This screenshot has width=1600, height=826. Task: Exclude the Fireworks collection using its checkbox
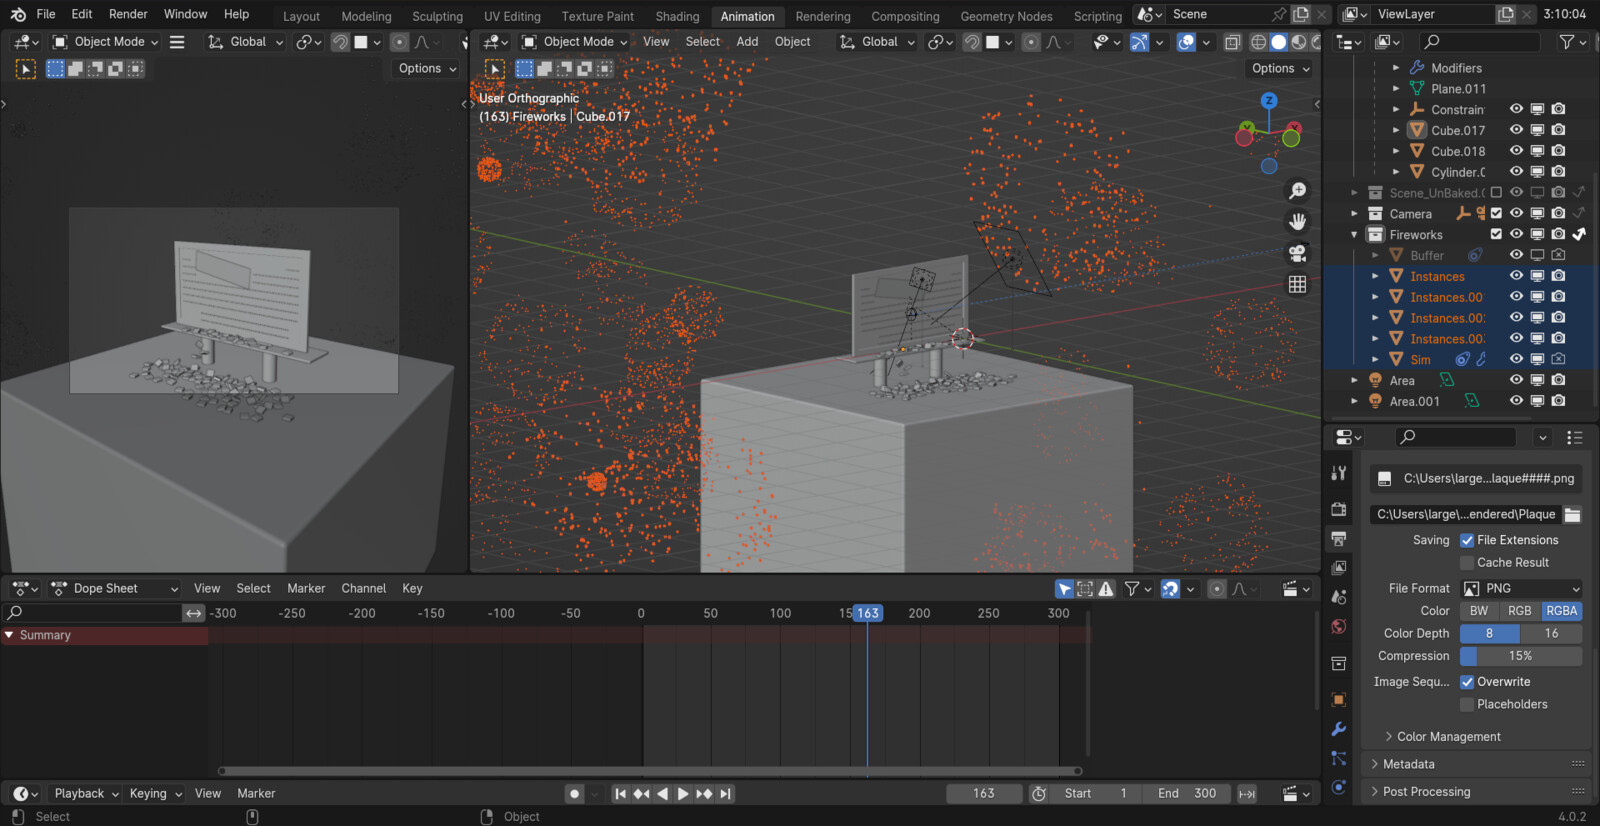click(x=1496, y=234)
